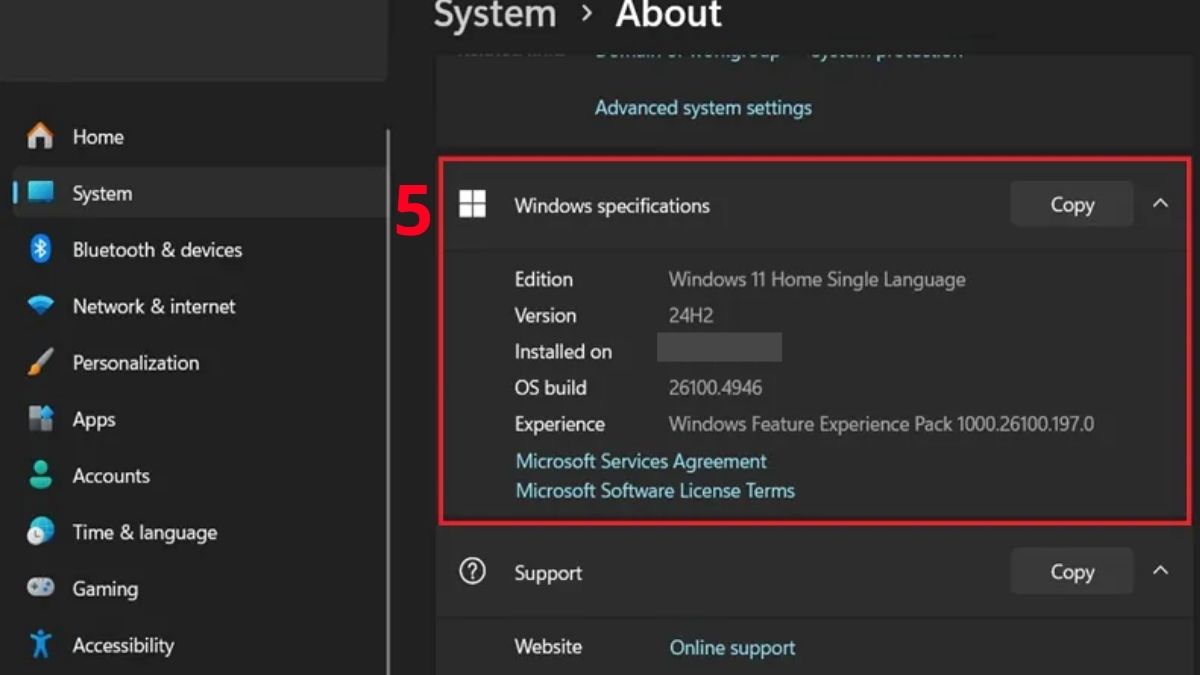Select System in the sidebar
1200x675 pixels.
click(198, 193)
